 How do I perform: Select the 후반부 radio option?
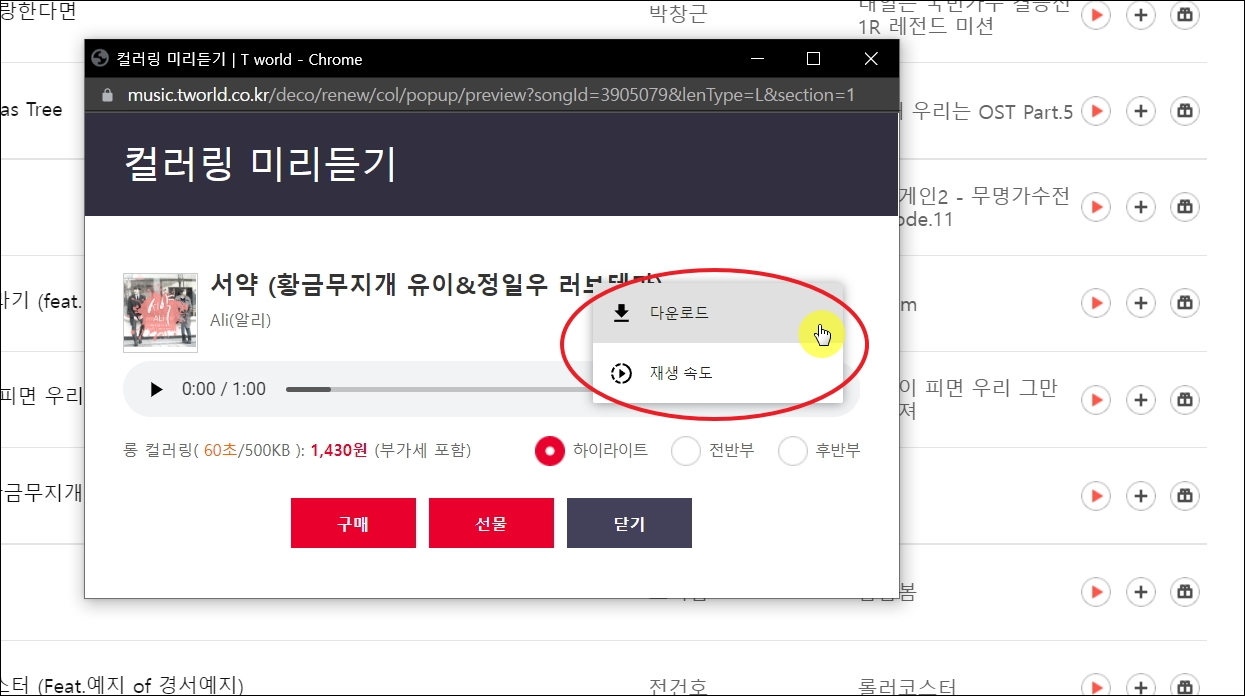tap(792, 451)
